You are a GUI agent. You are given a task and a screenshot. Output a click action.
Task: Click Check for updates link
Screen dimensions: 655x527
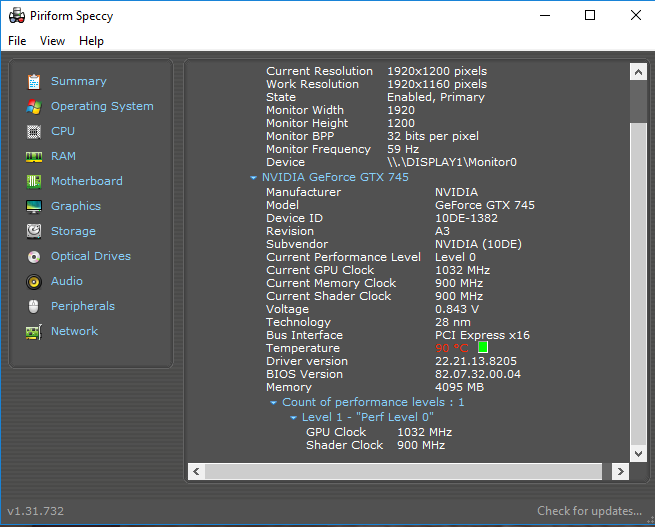589,511
